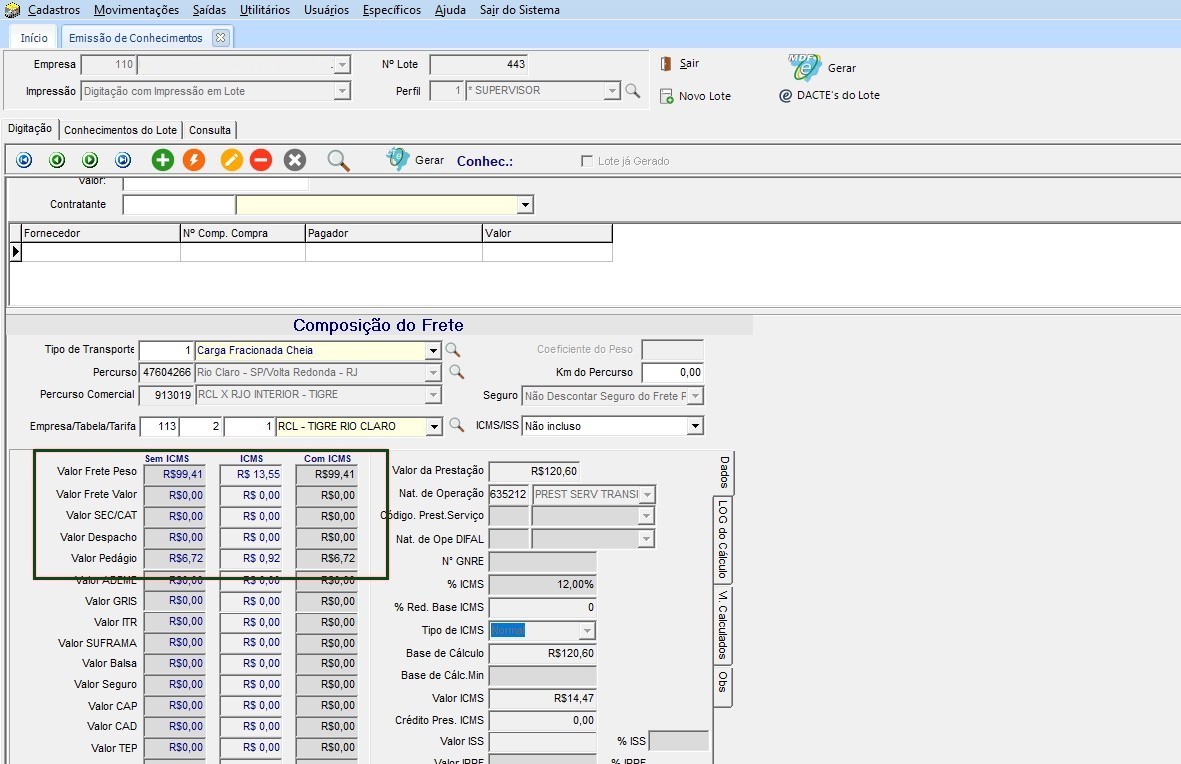Click DACTE's do Lote button
The image size is (1181, 764).
pos(829,96)
